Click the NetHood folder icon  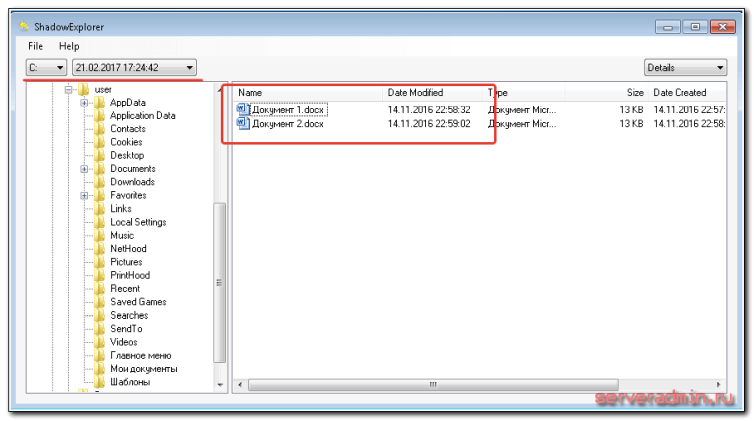point(100,248)
